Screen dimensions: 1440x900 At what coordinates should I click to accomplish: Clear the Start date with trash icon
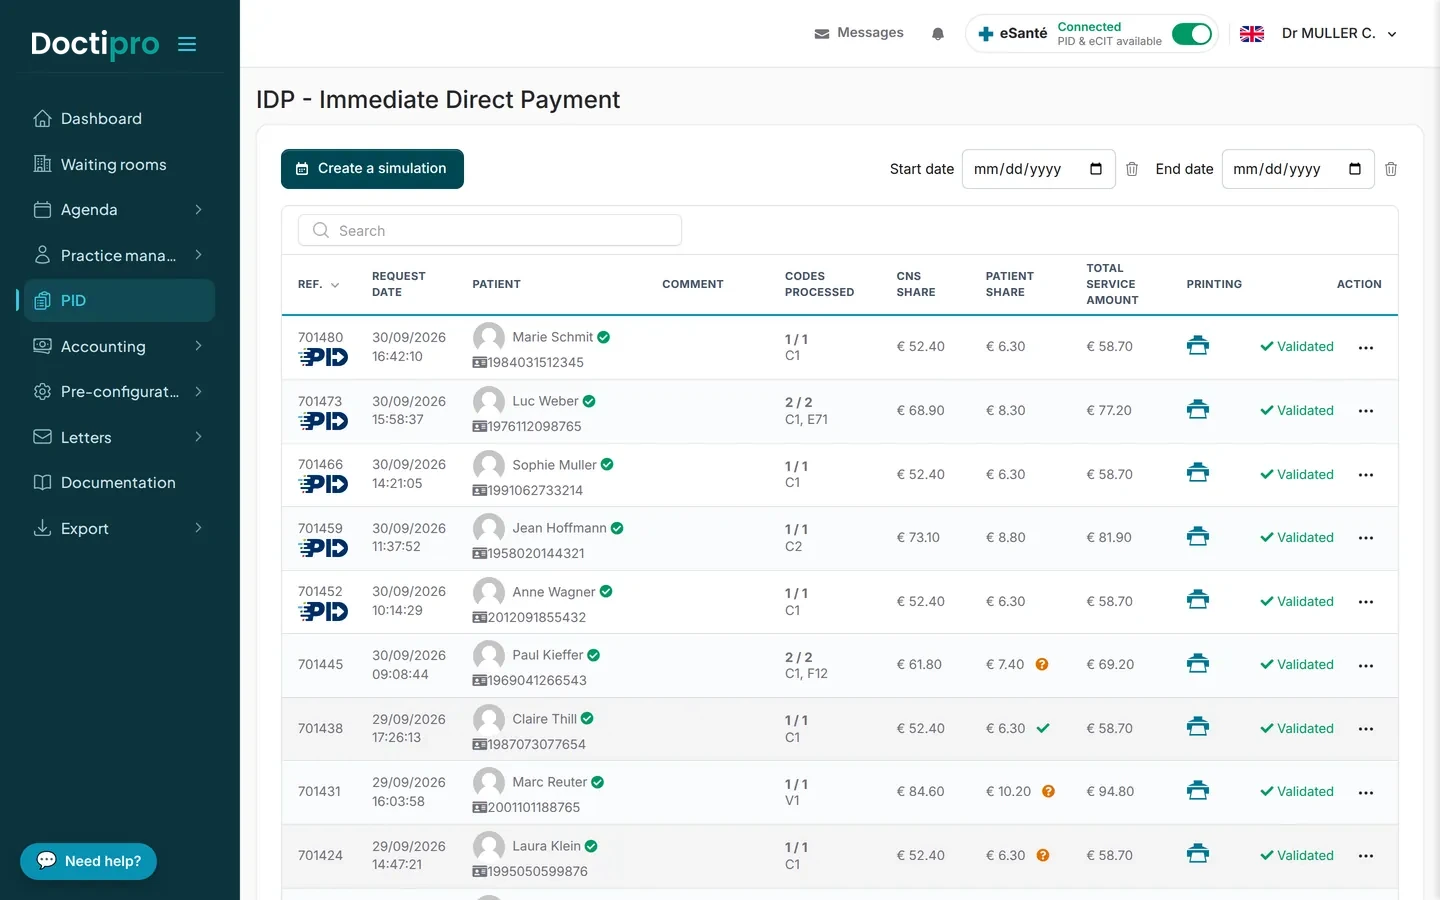coord(1132,169)
